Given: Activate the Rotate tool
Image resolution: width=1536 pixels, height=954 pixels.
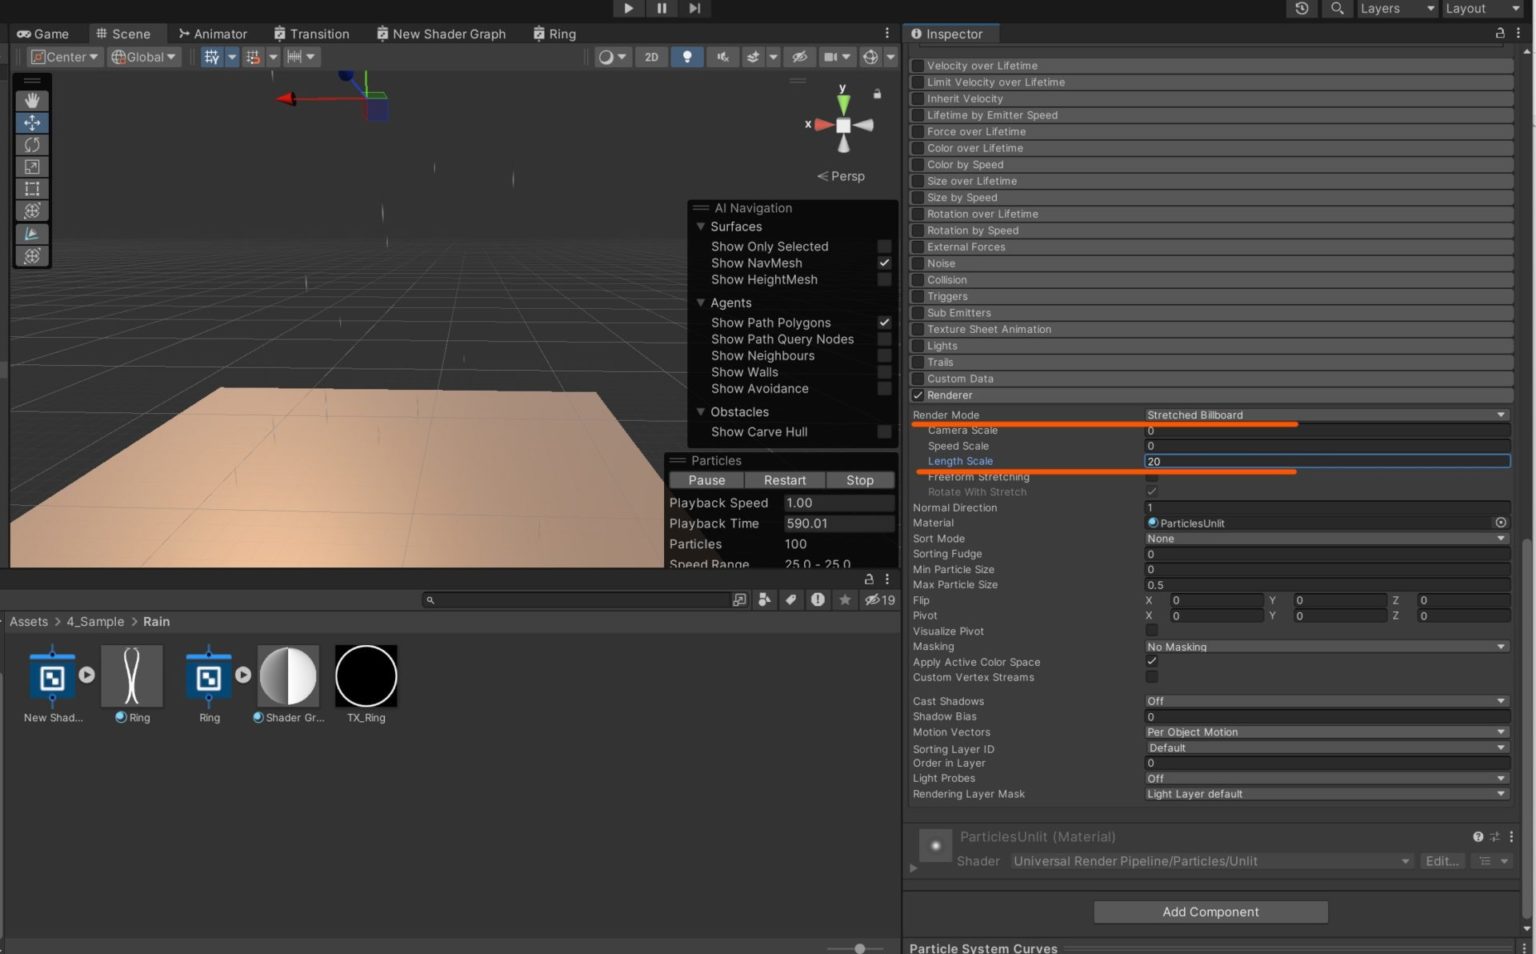Looking at the screenshot, I should click(x=31, y=144).
